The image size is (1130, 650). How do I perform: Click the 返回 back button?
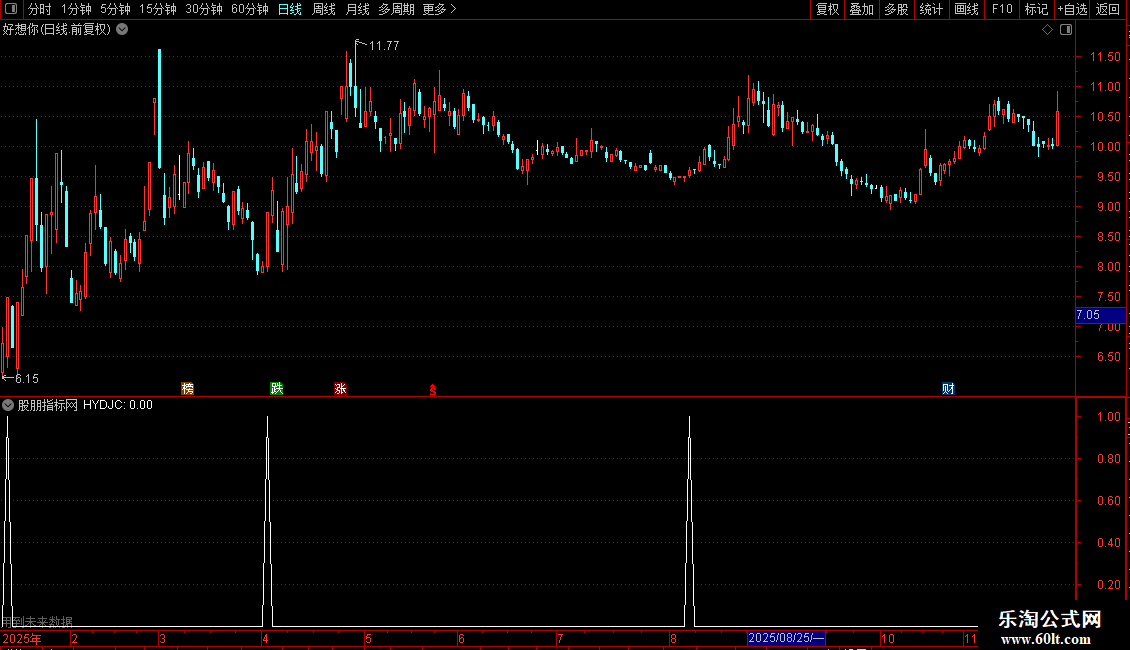[1108, 9]
